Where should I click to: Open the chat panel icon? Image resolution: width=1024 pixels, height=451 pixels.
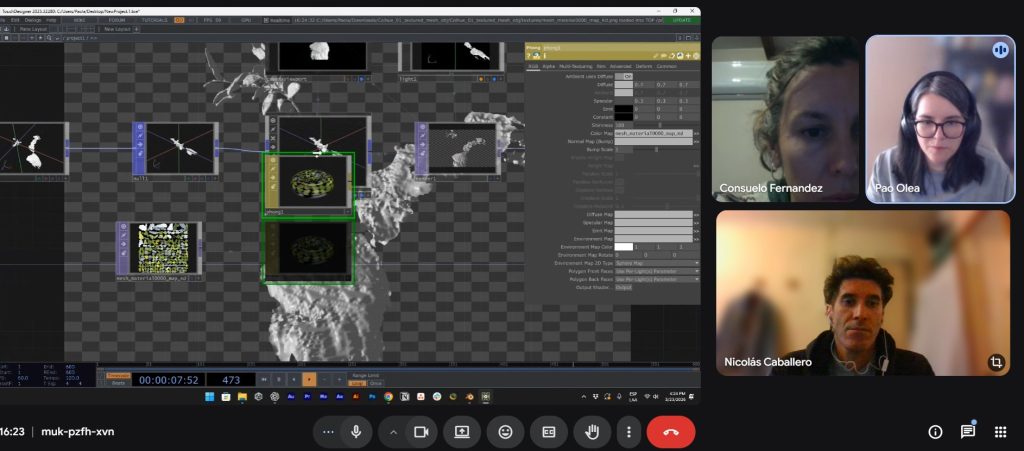[968, 432]
